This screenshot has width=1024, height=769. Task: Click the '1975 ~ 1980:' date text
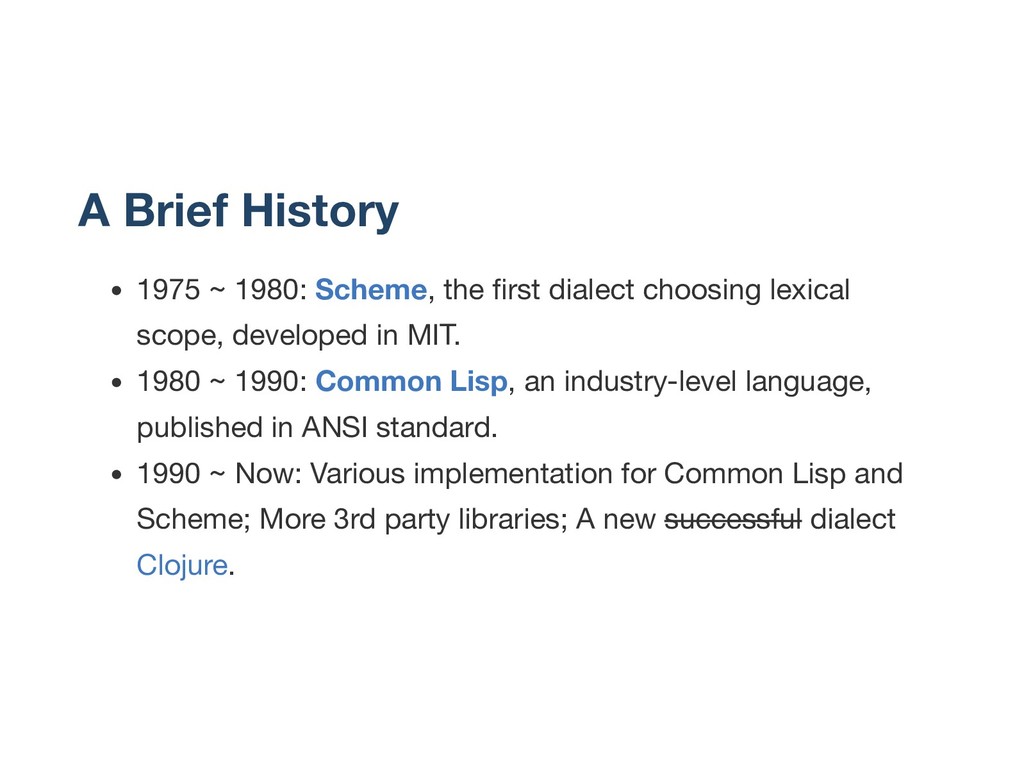[x=222, y=291]
